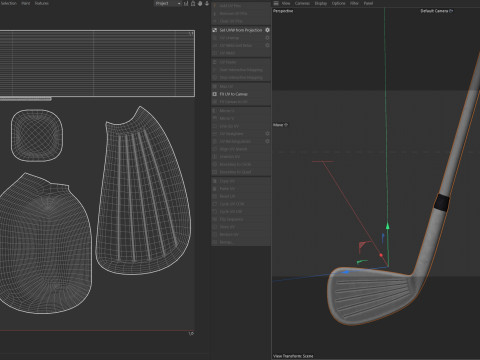This screenshot has height=360, width=480.
Task: Open the viewport Filter menu
Action: pyautogui.click(x=354, y=3)
